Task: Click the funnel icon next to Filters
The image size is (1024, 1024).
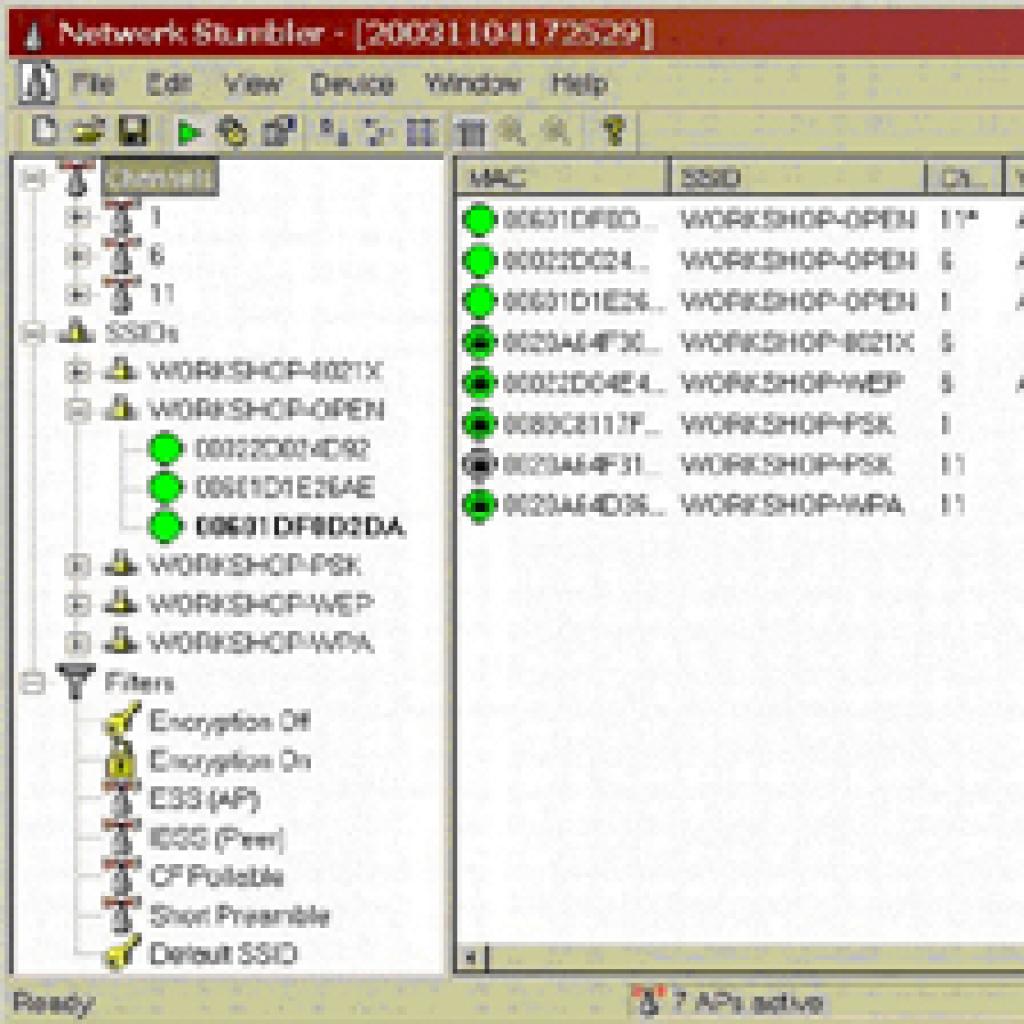Action: click(76, 682)
